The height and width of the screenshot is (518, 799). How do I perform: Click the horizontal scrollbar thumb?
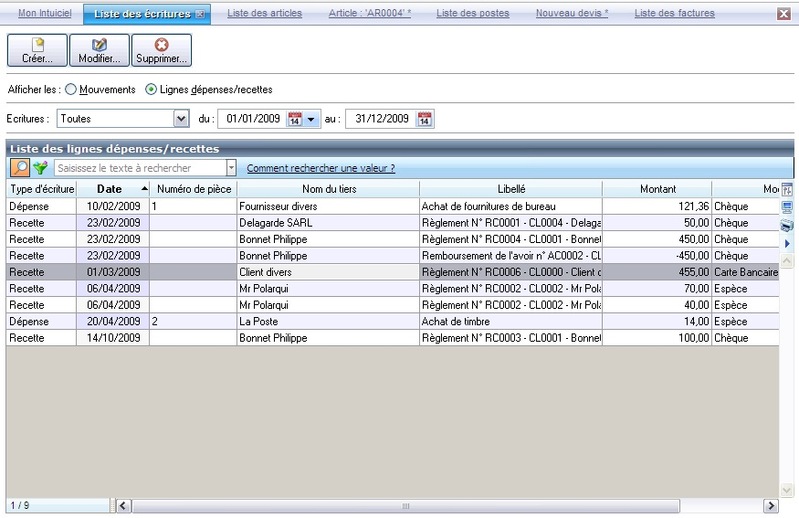coord(406,506)
